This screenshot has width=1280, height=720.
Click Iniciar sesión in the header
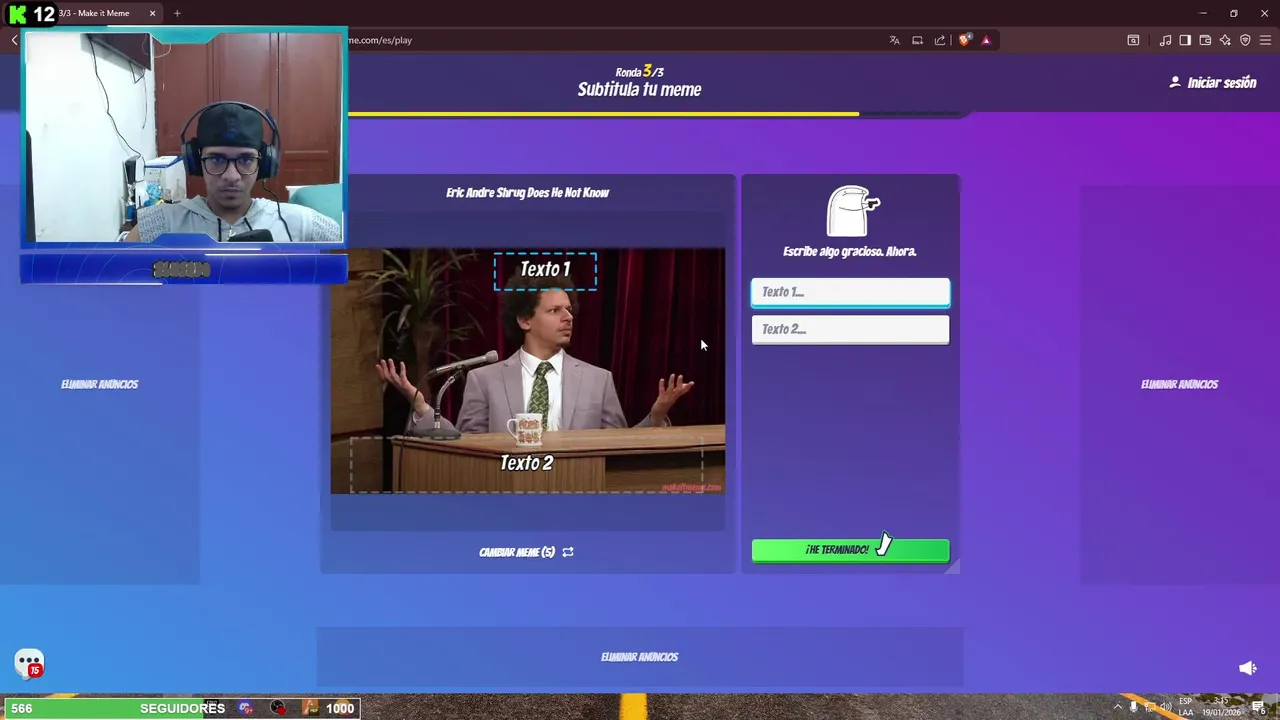click(x=1221, y=83)
